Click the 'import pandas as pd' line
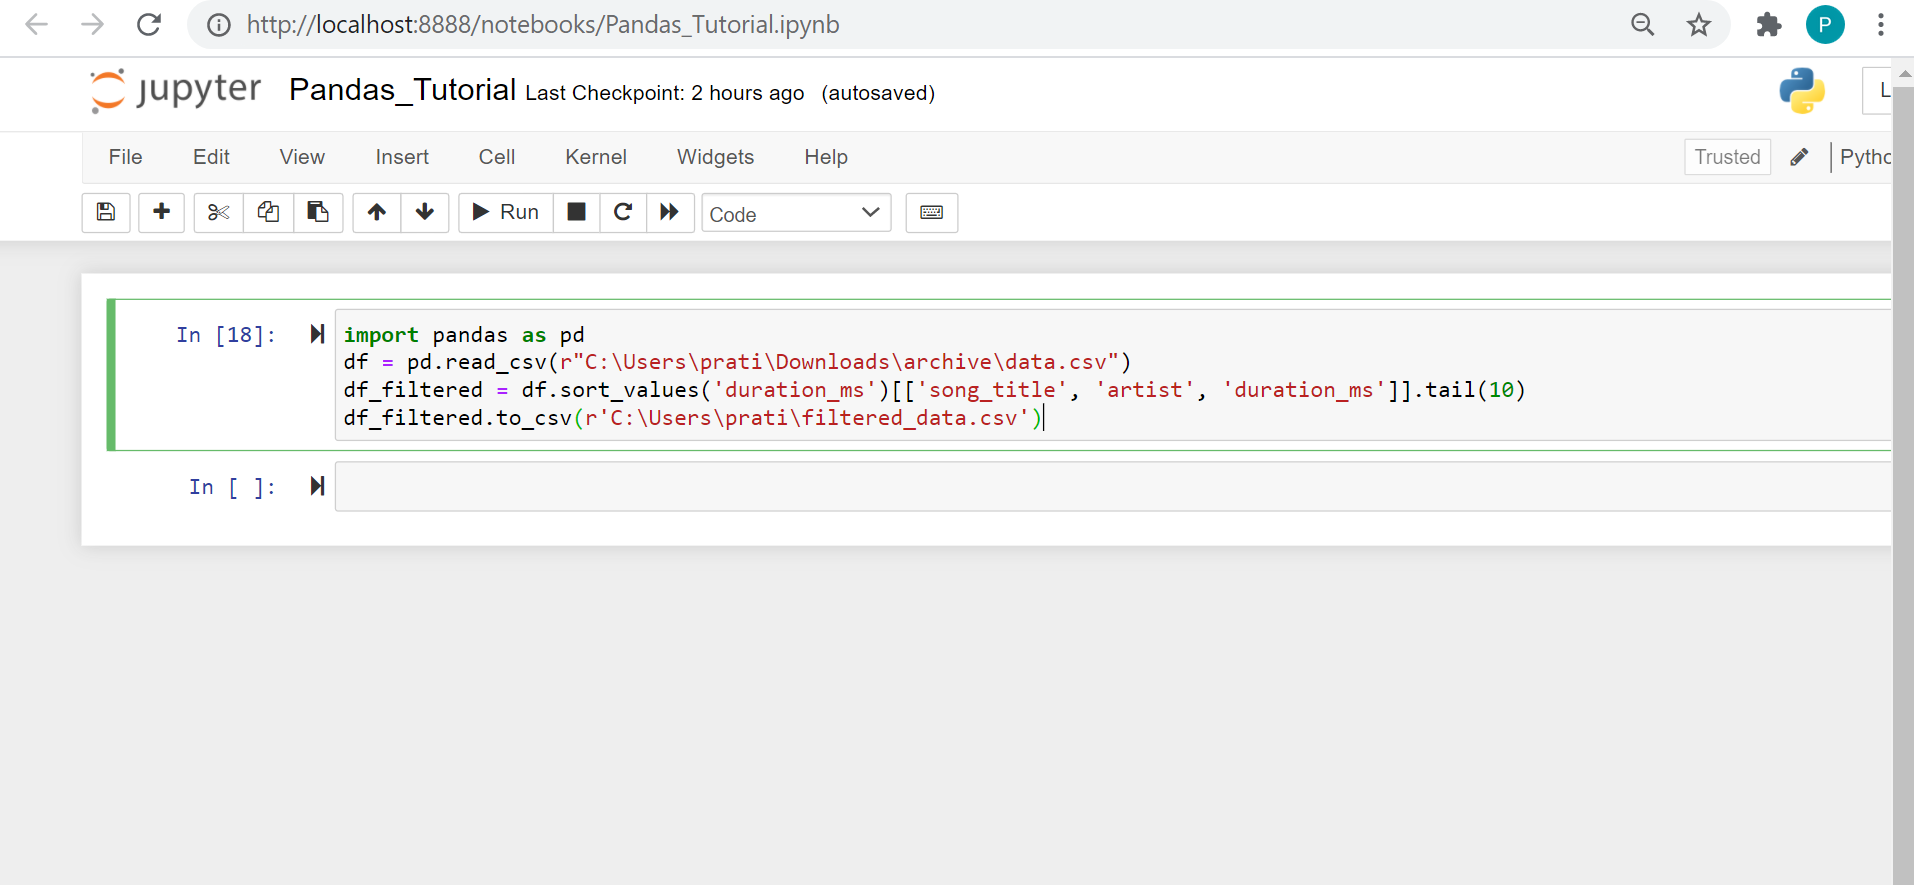The height and width of the screenshot is (885, 1914). (x=464, y=335)
